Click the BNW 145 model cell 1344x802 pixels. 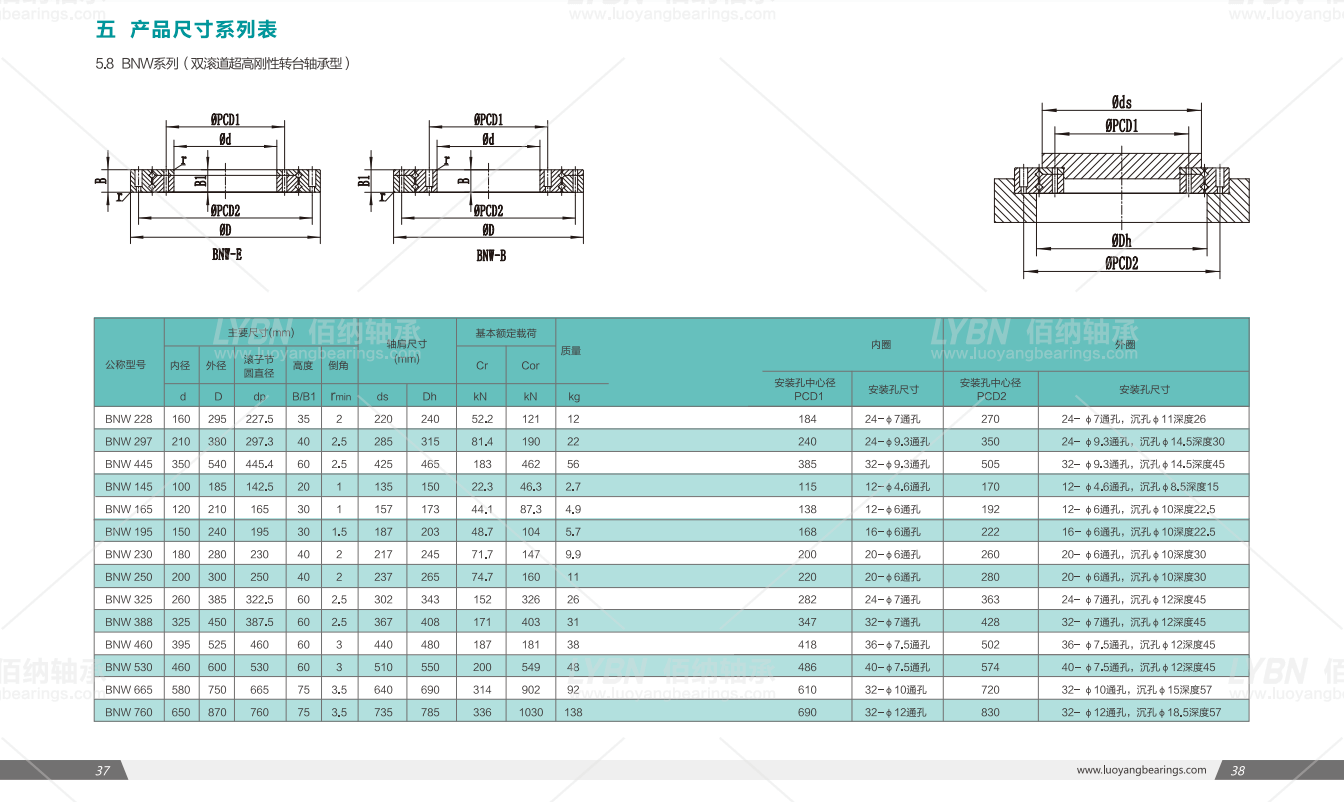pyautogui.click(x=129, y=487)
